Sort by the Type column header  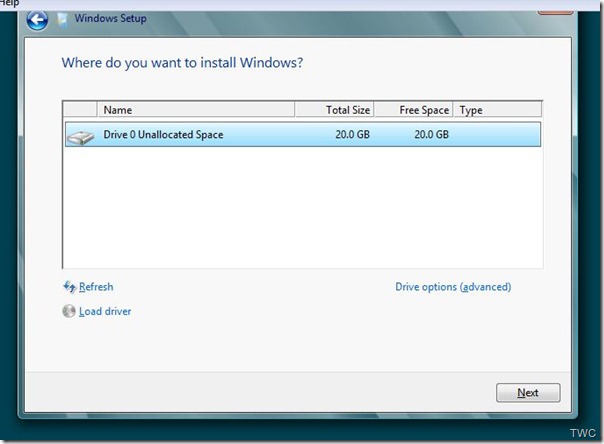[x=498, y=110]
